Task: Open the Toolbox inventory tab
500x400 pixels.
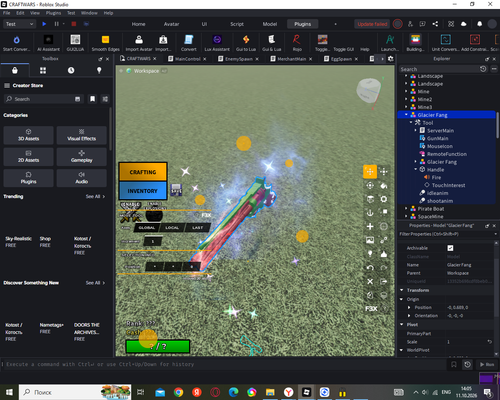Action: point(43,70)
